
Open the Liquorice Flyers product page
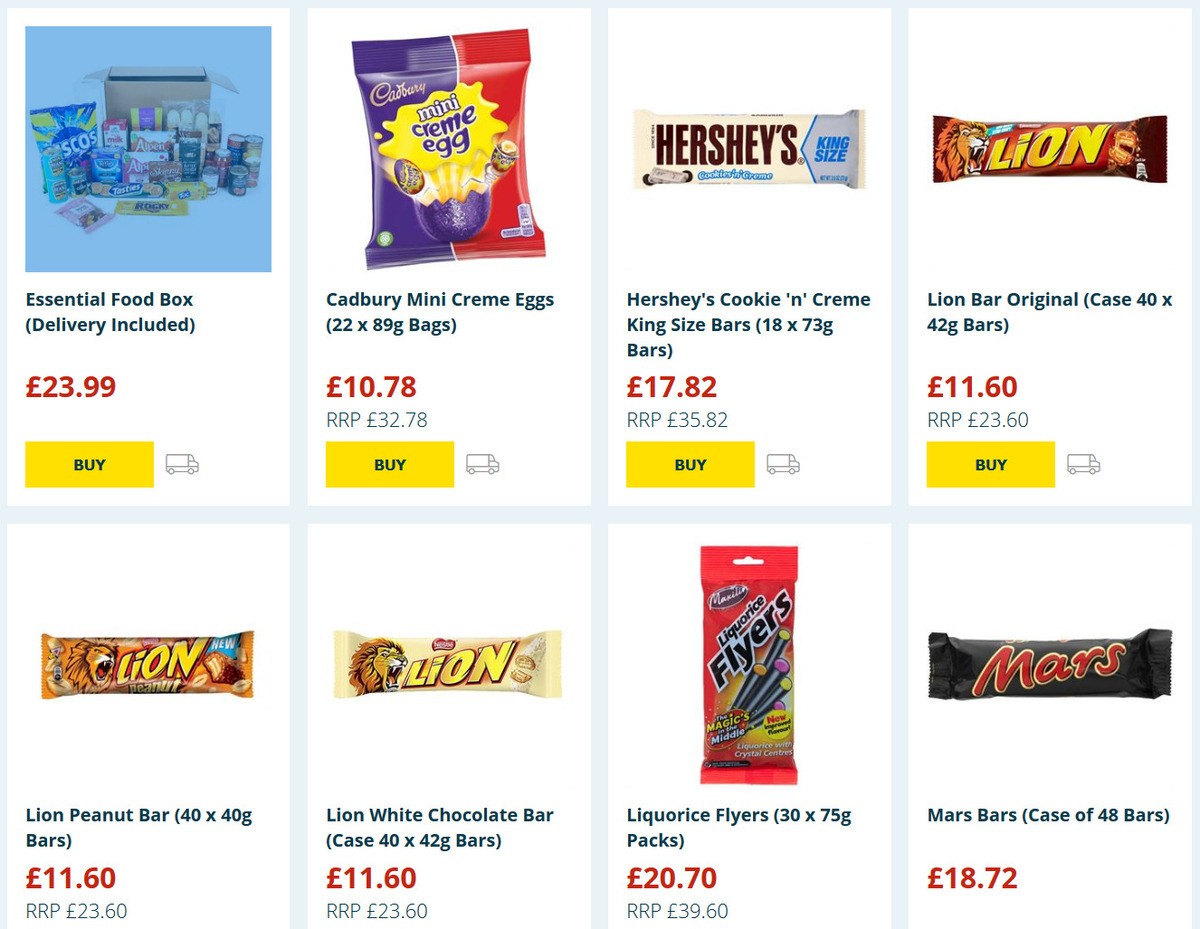[738, 827]
